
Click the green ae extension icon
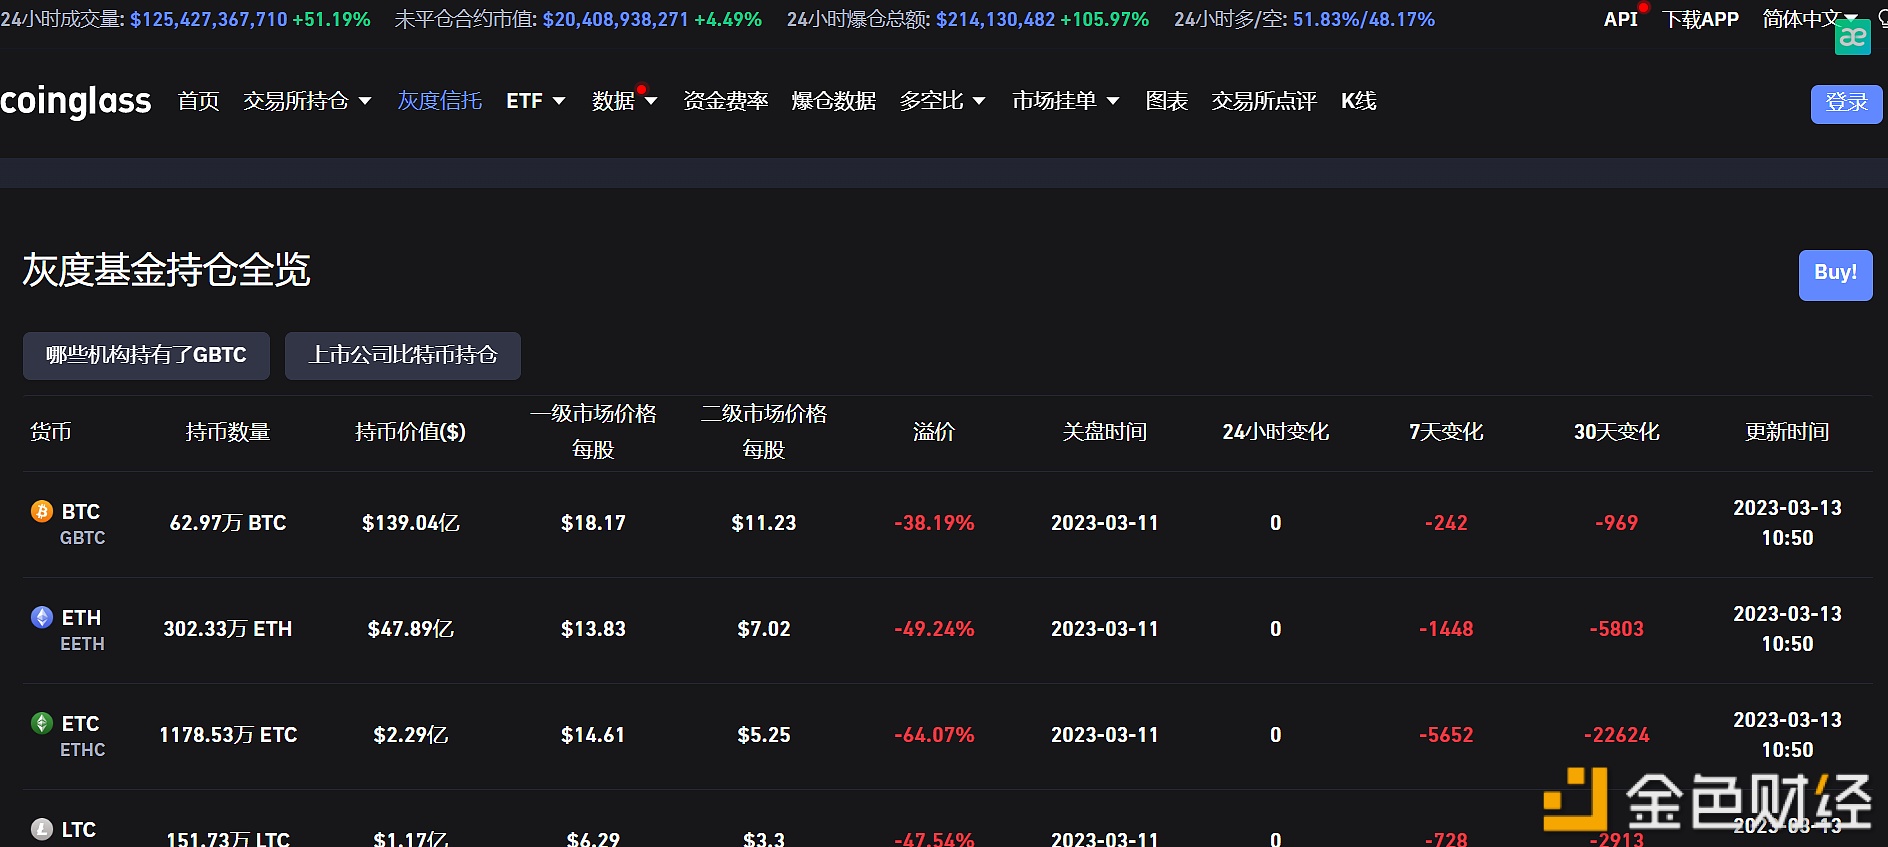pyautogui.click(x=1853, y=37)
